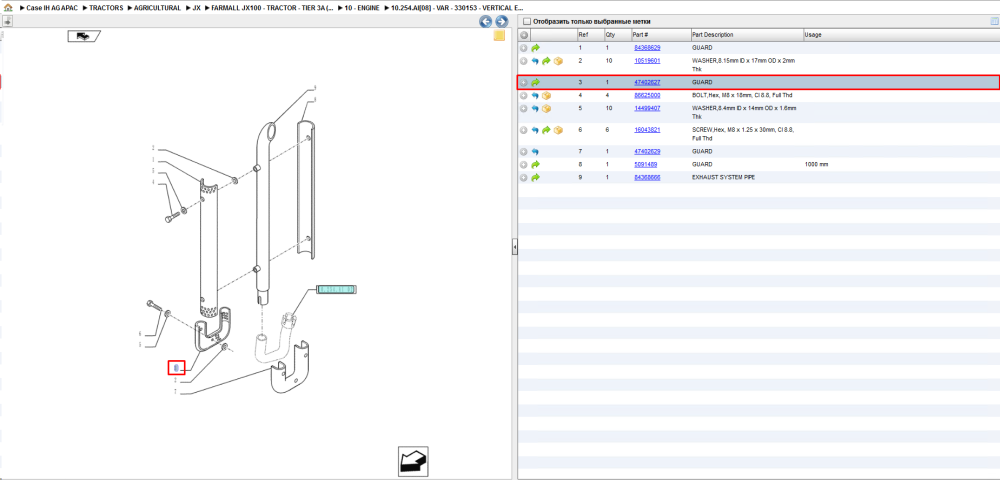
Task: Select 'WASHER,8.15mm ID x 17mm OD' description
Action: (743, 64)
